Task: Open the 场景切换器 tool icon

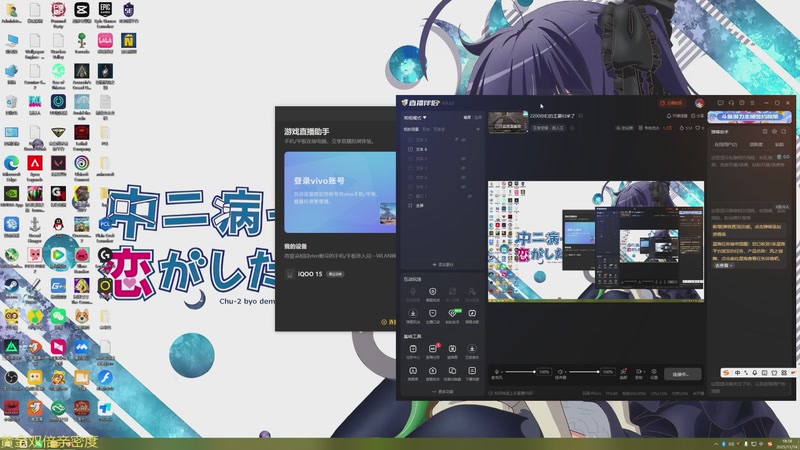Action: point(452,373)
